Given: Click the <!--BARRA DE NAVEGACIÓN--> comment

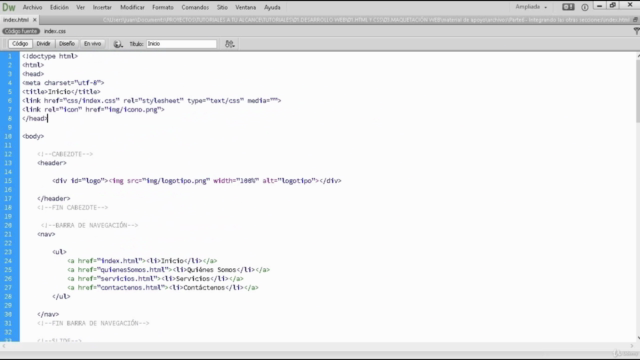Looking at the screenshot, I should point(89,225).
